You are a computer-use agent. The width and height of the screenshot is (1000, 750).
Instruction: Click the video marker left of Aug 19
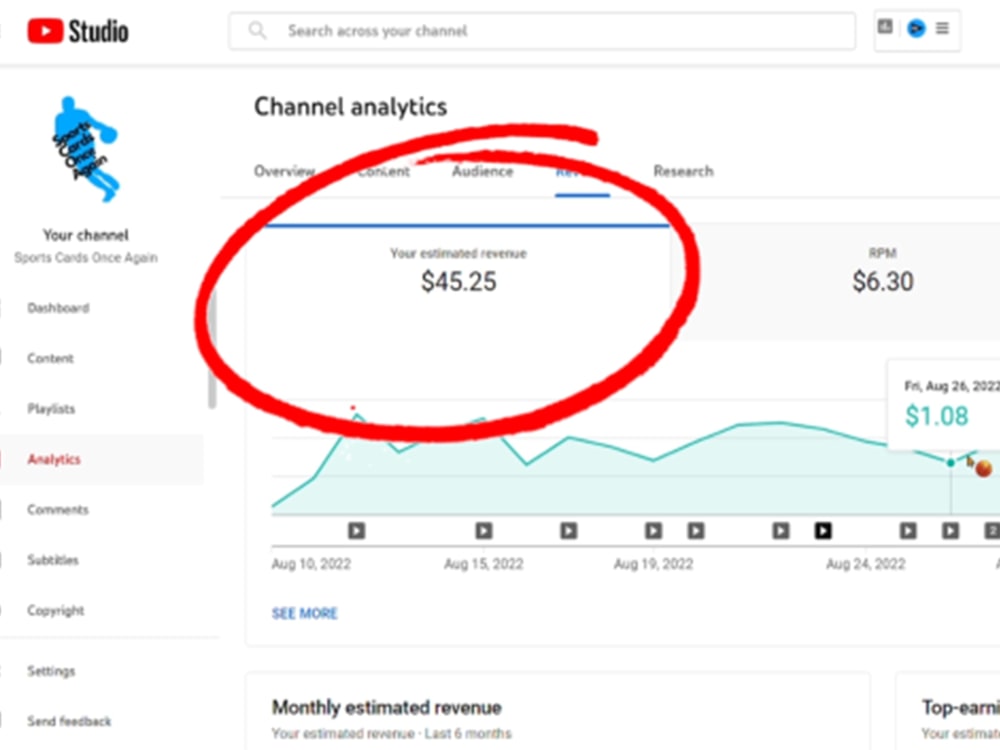pos(569,531)
